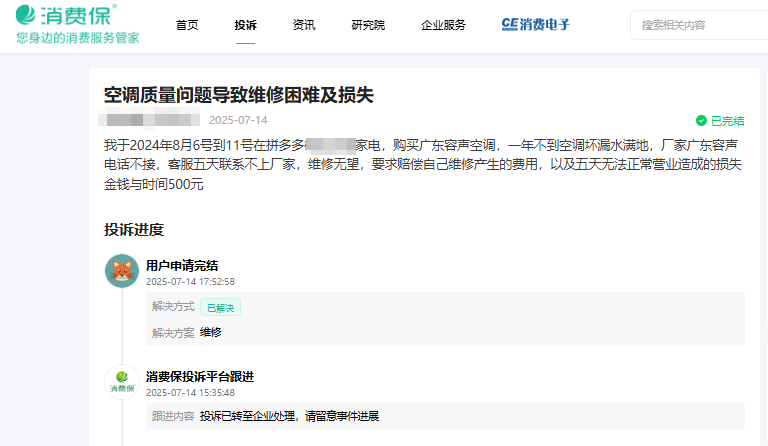Viewport: 768px width, 446px height.
Task: Click the complaint title 空调质量问题导致维修困难及损失
Action: 239,95
